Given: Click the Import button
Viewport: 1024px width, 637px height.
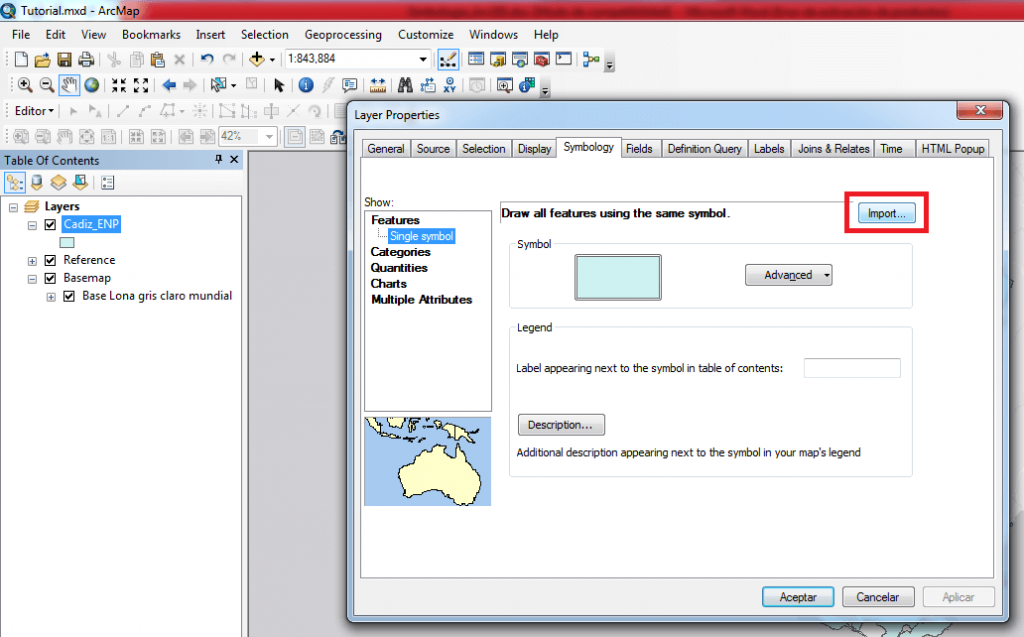Looking at the screenshot, I should click(x=886, y=214).
